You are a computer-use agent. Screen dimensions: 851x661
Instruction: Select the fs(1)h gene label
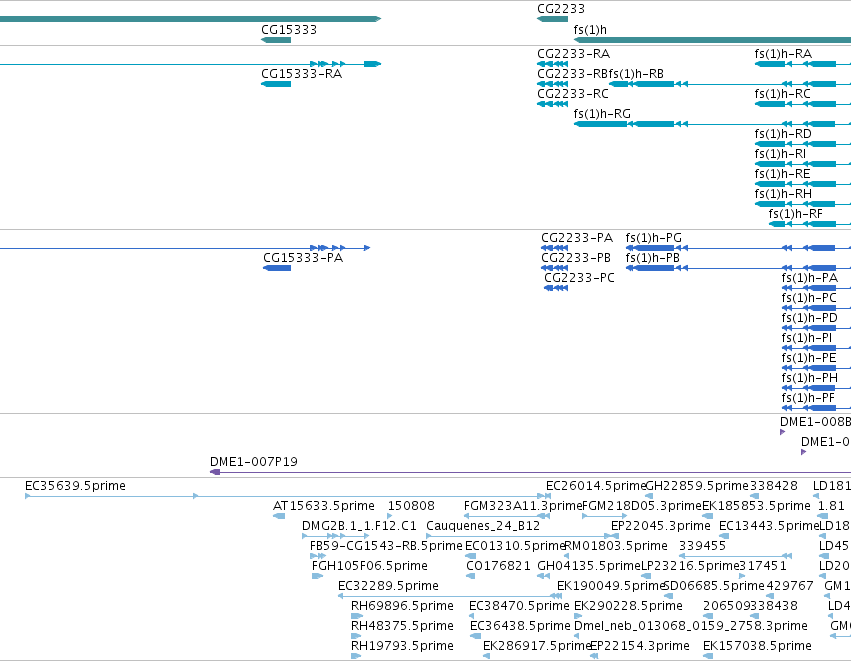pyautogui.click(x=590, y=30)
